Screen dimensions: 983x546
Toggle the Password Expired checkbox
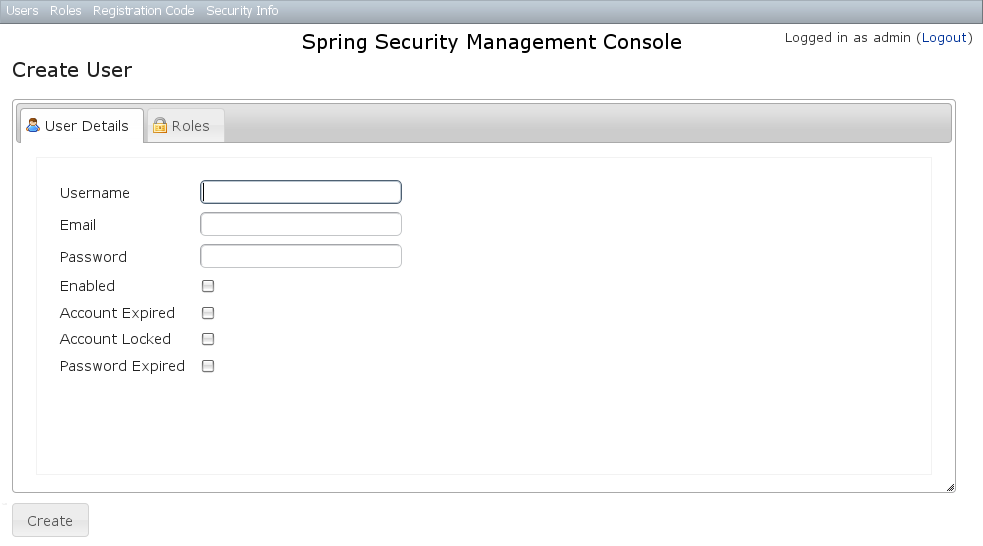pyautogui.click(x=208, y=366)
